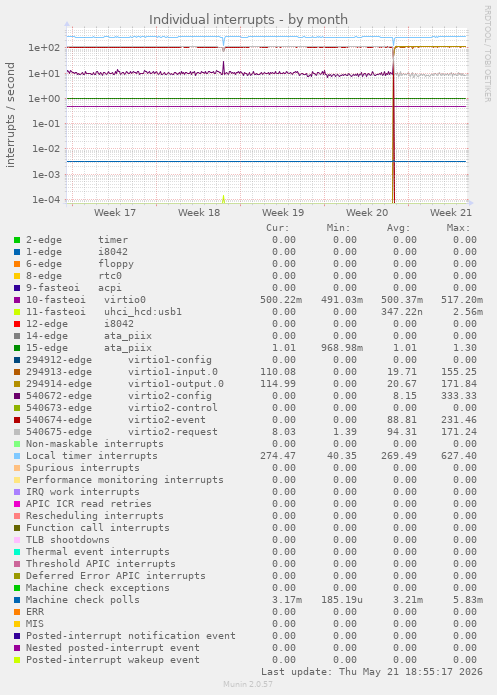The image size is (497, 695).
Task: Click the dark red virtio2-event swatch
Action: [x=17, y=420]
